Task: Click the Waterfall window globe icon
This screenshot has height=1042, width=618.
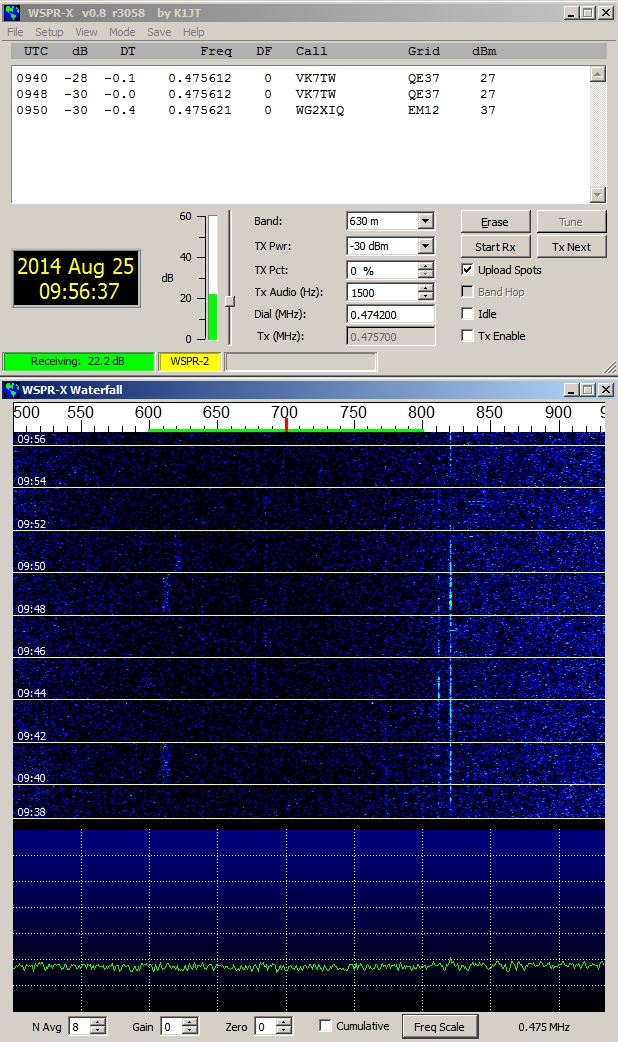Action: tap(13, 389)
